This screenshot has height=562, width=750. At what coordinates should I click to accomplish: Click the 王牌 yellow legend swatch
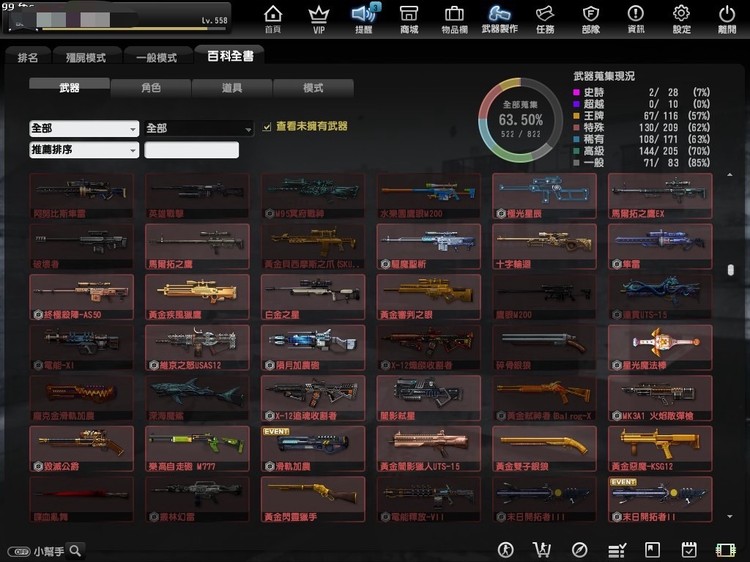tap(576, 116)
